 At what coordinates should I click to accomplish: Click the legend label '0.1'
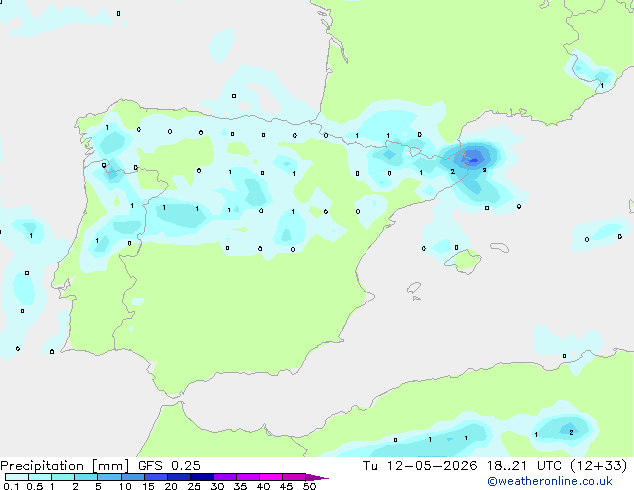[11, 486]
